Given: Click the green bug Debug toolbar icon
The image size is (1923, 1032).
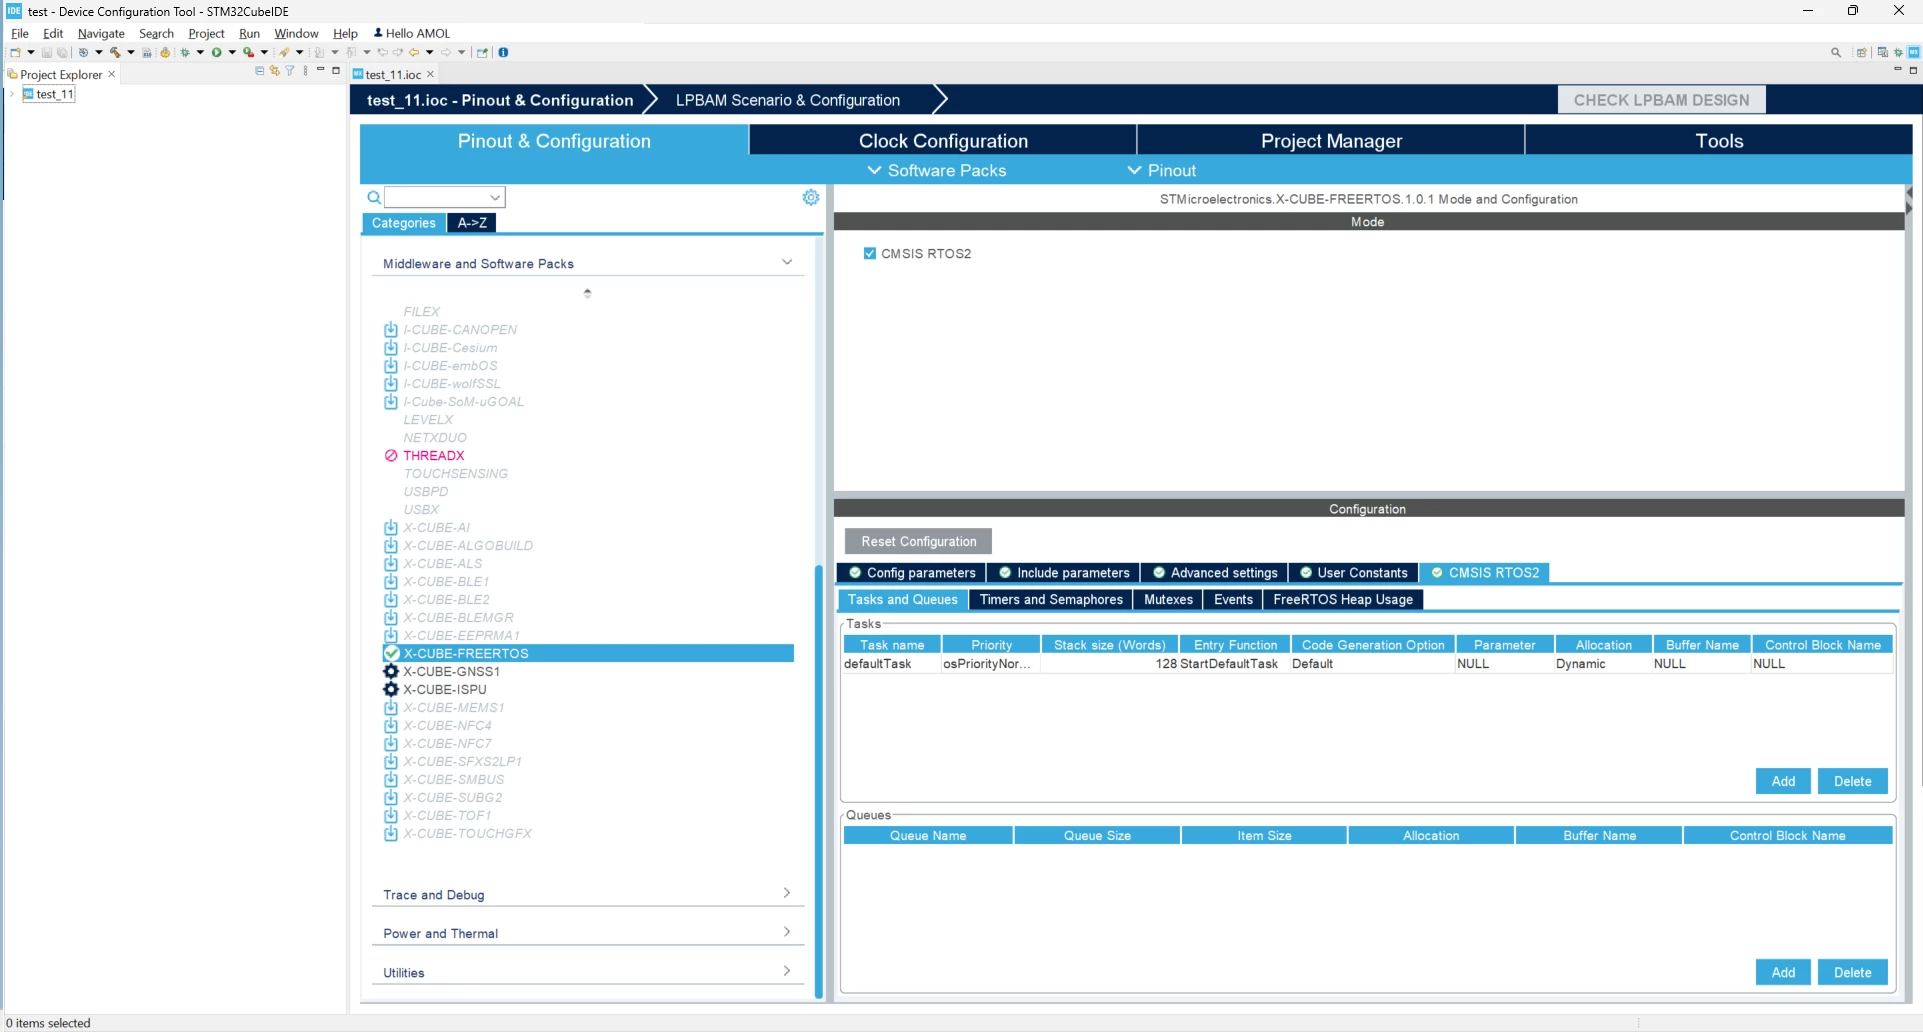Looking at the screenshot, I should click(185, 53).
